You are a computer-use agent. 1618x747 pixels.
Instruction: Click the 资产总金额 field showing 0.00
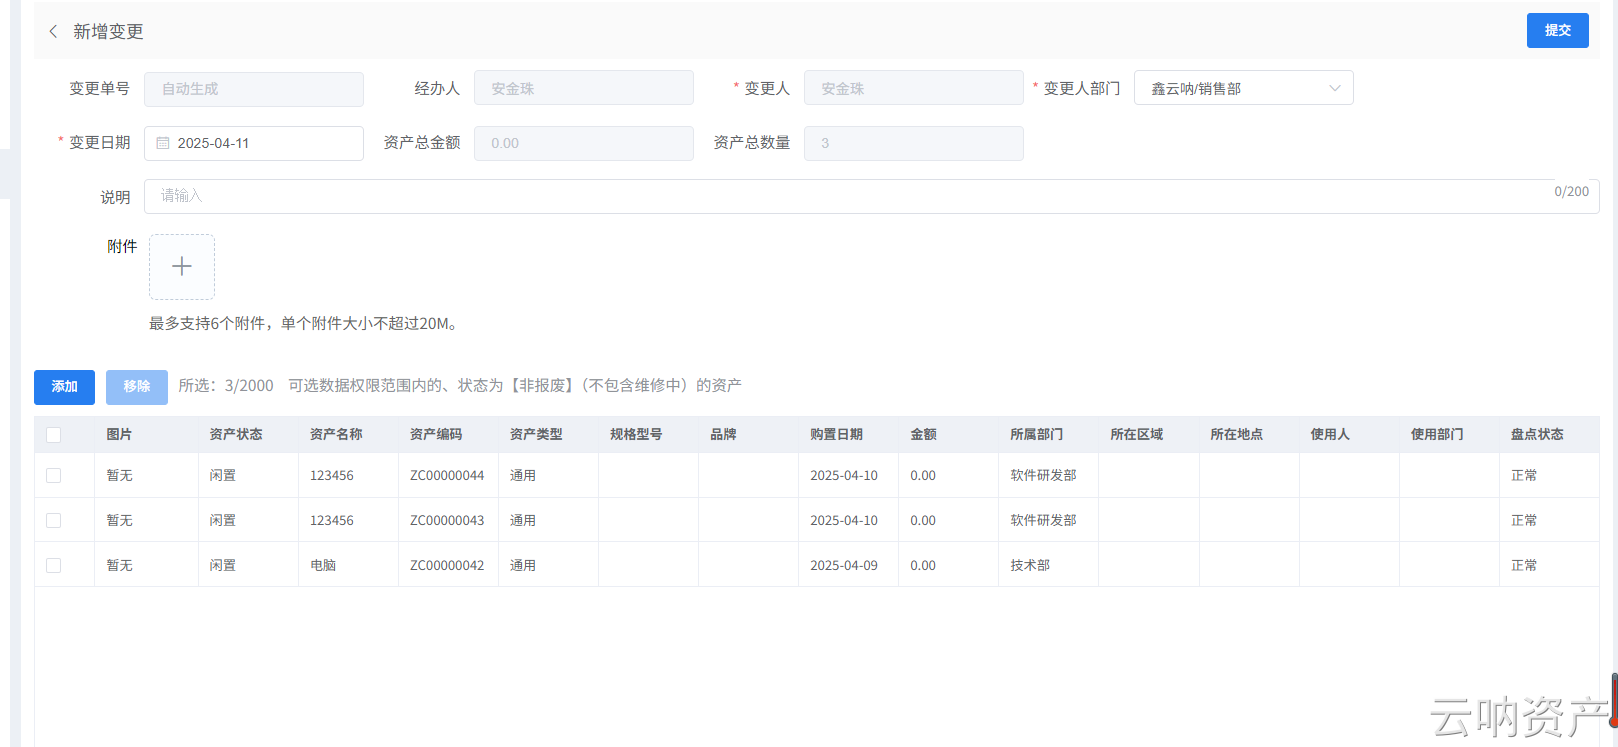click(x=584, y=143)
